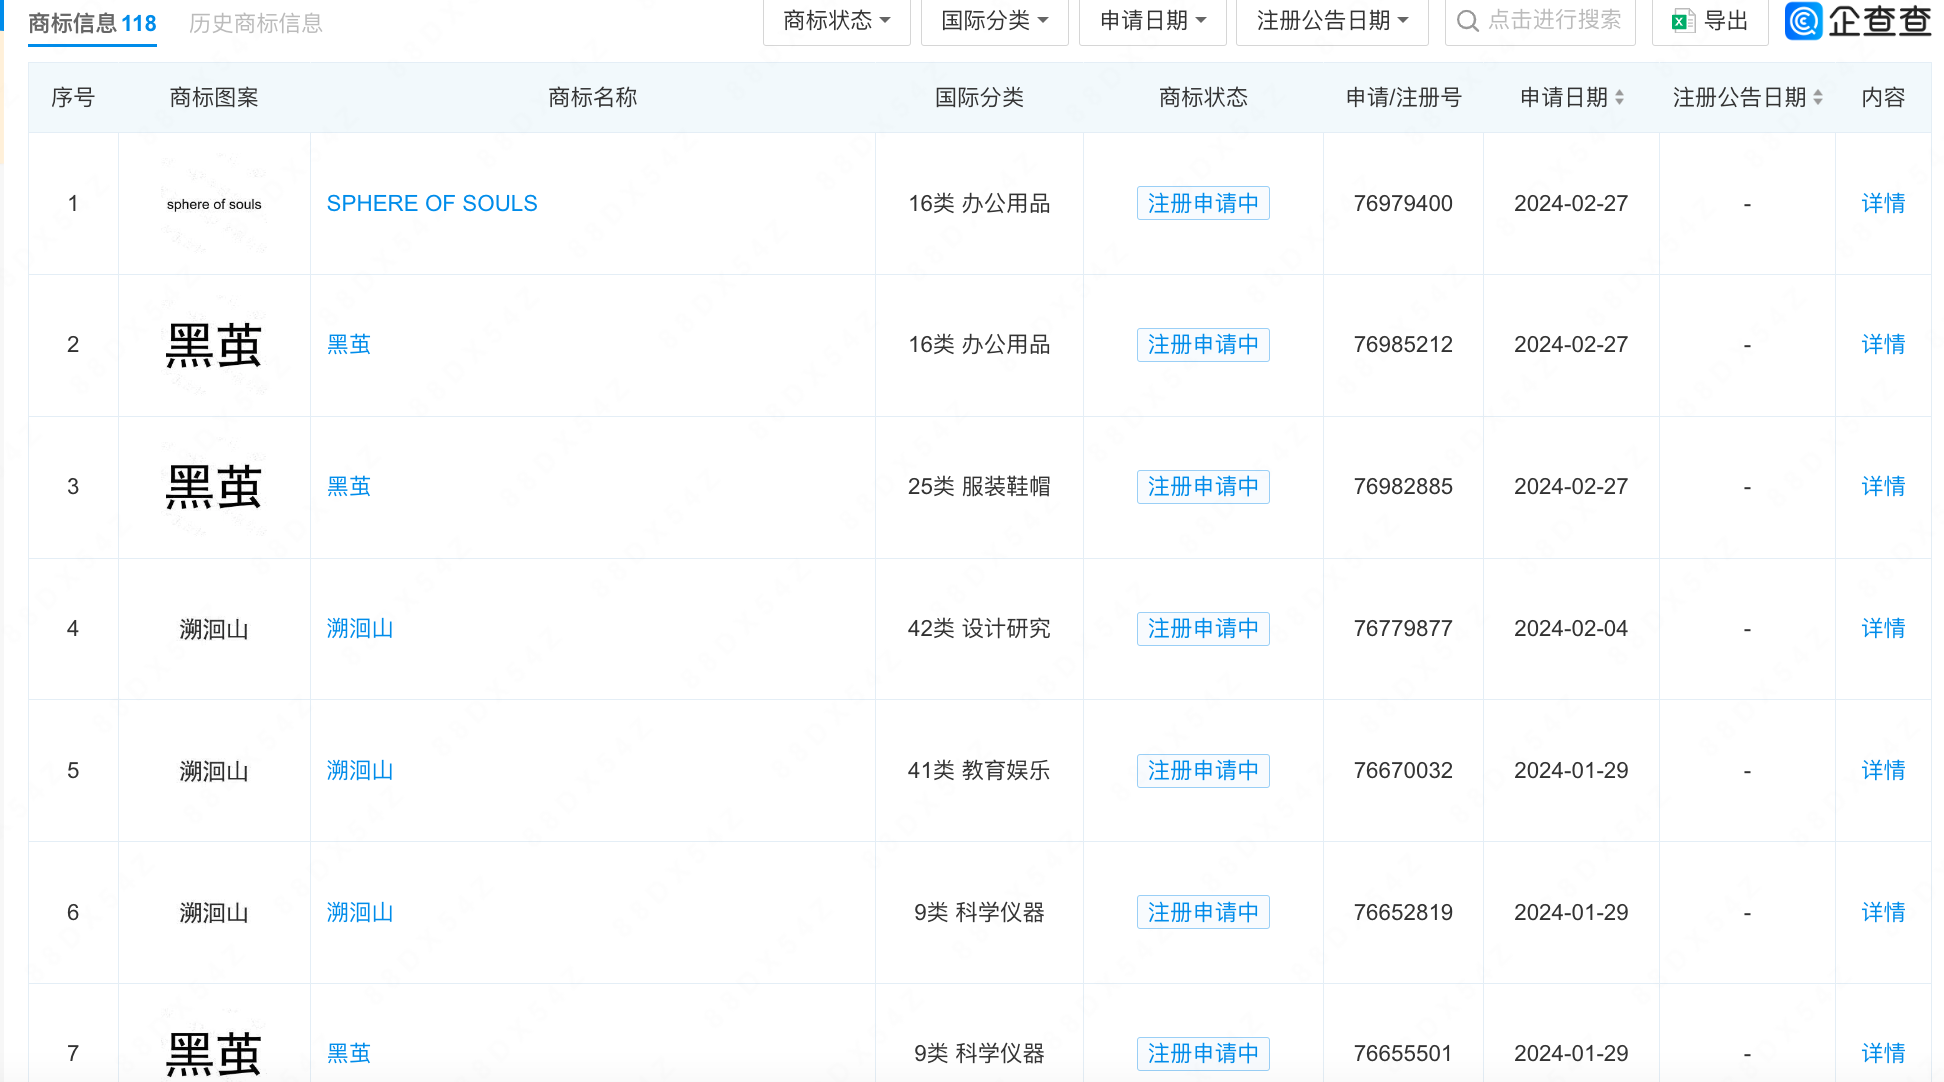The image size is (1944, 1082).
Task: Open the 注册公告日期 filter dropdown
Action: (1331, 21)
